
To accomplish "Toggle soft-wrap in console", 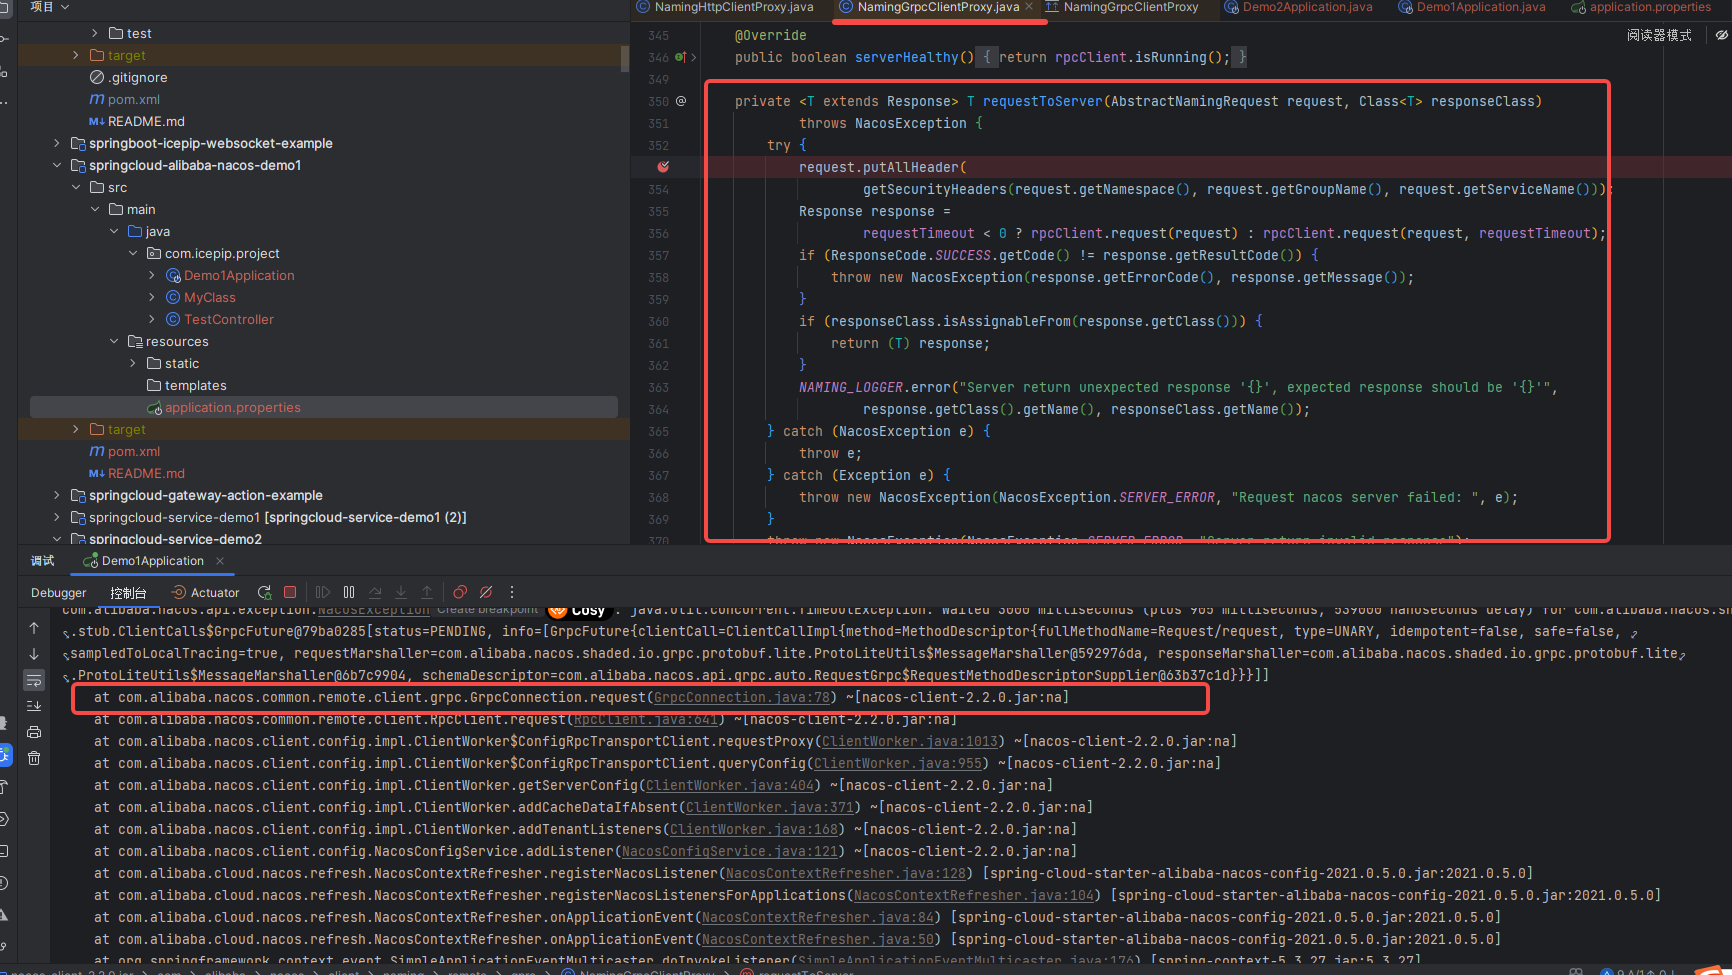I will 34,680.
